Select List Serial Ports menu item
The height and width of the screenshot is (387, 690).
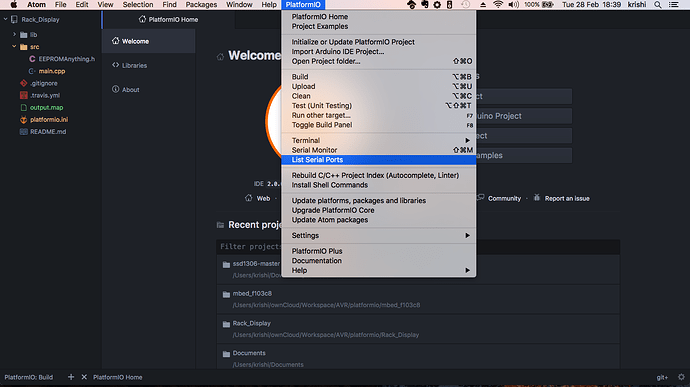coord(378,160)
